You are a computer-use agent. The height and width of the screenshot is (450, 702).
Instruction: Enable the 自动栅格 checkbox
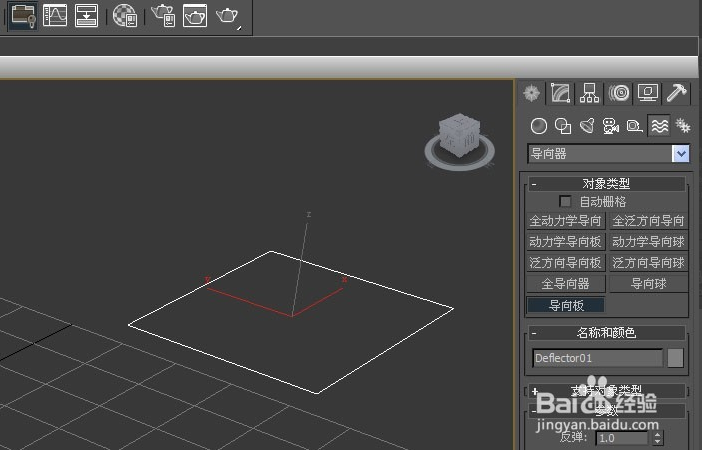point(565,201)
